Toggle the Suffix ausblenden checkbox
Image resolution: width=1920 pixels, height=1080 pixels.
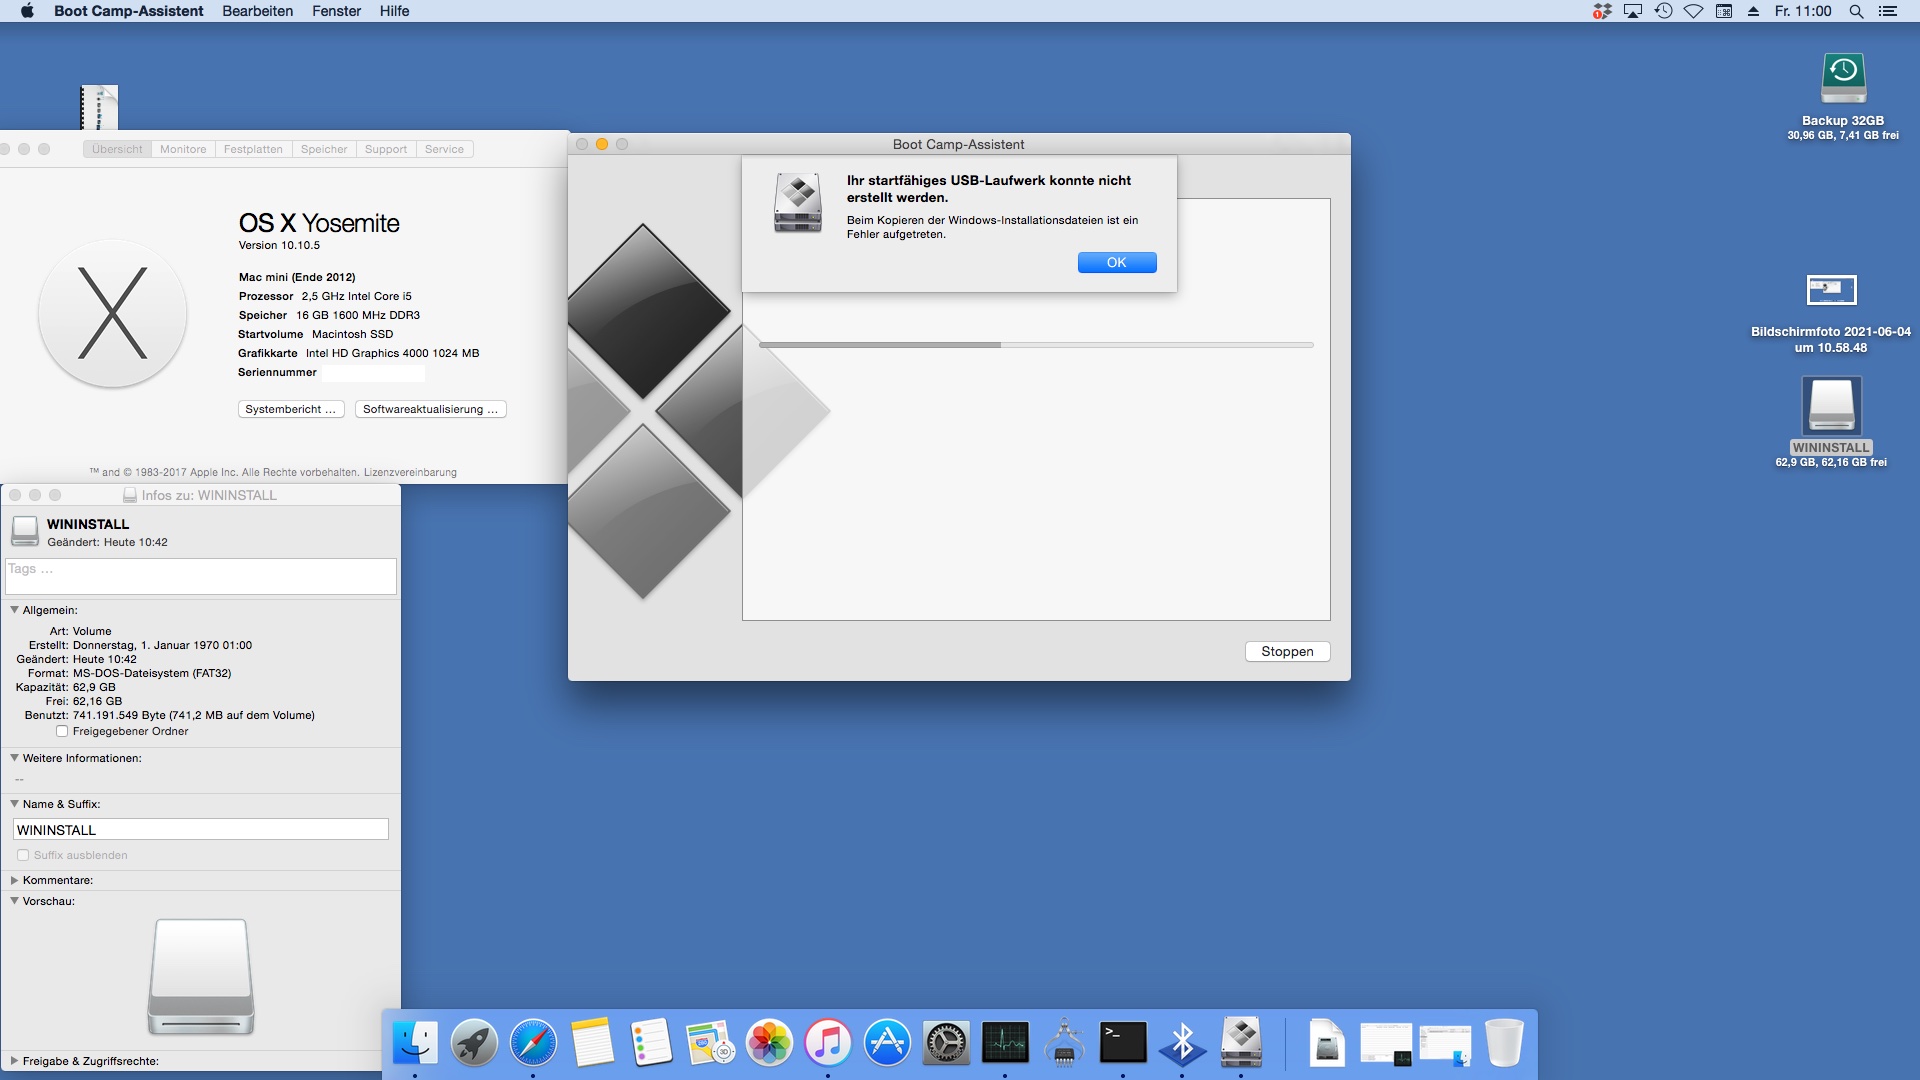tap(23, 855)
